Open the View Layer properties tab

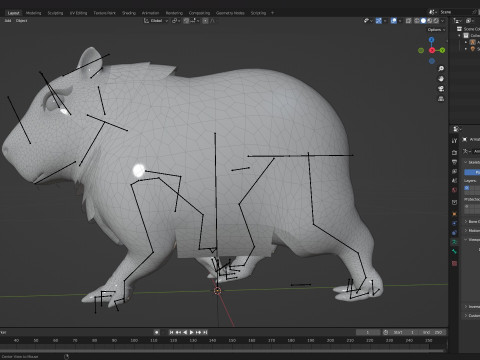[x=454, y=171]
